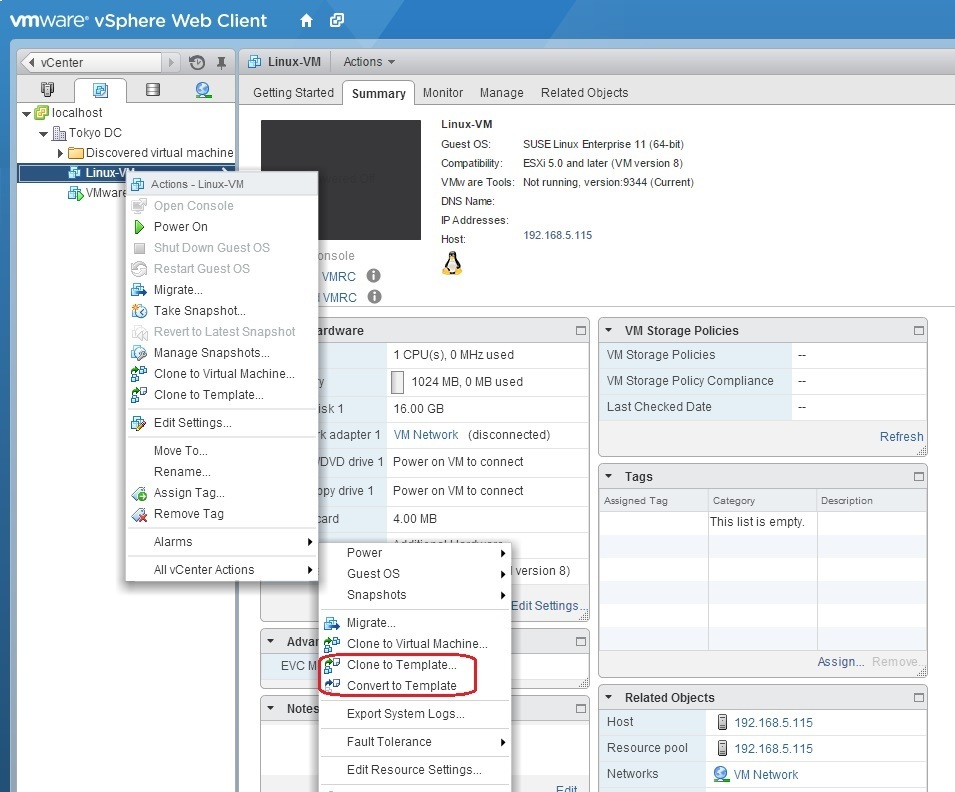Click Refresh in VM Storage Policies
Screen dimensions: 955x792
(901, 436)
